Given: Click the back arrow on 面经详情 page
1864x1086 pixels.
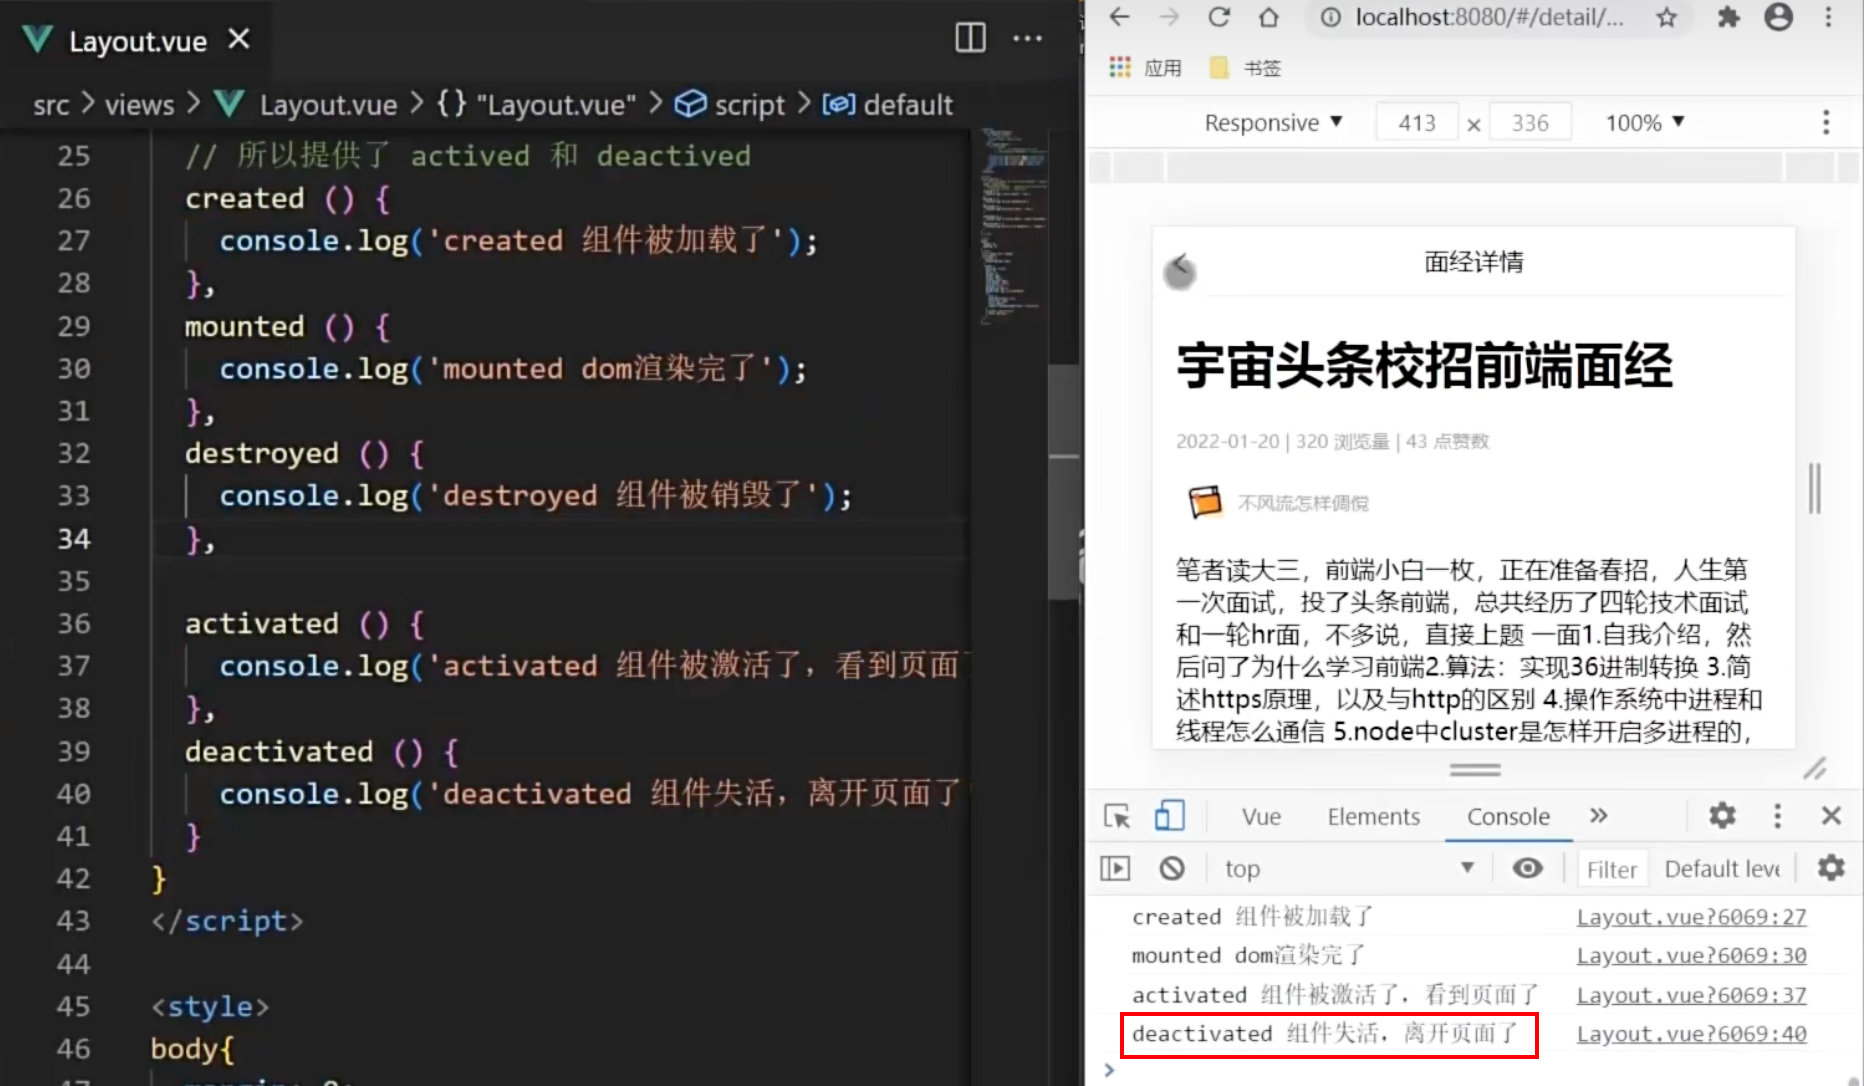Looking at the screenshot, I should pyautogui.click(x=1180, y=268).
